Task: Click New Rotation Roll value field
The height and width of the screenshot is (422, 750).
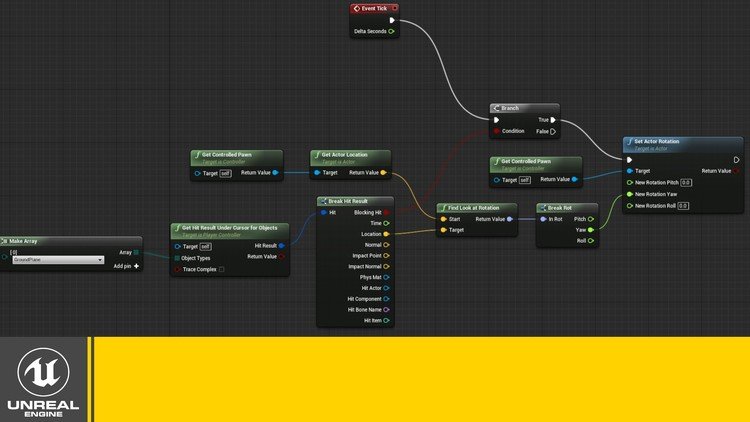Action: coord(683,206)
